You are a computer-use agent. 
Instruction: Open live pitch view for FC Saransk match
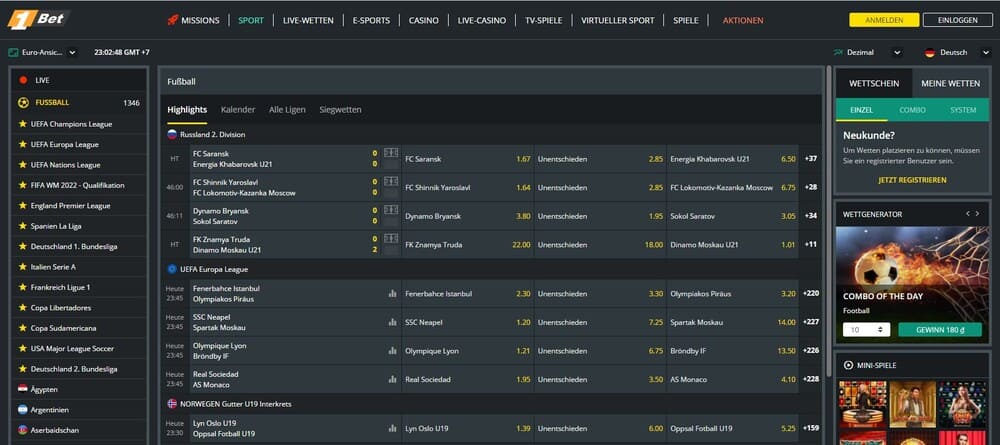tap(391, 153)
